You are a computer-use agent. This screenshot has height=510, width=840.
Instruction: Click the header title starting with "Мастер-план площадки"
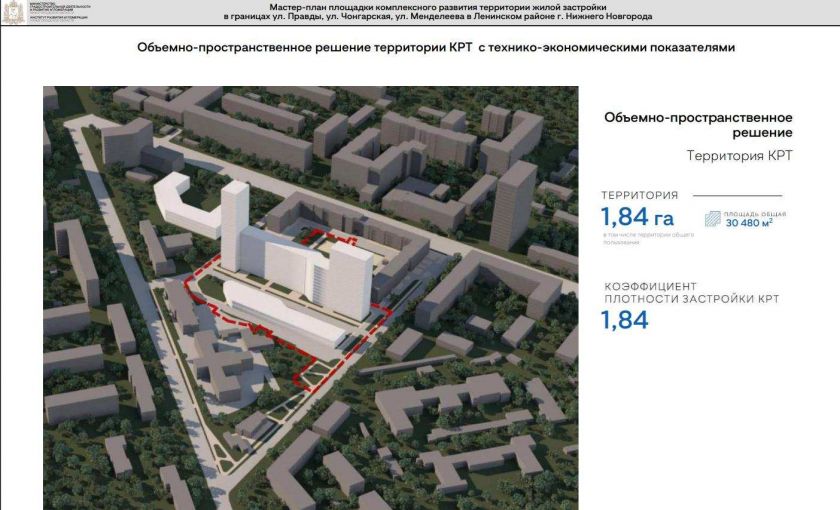438,7
